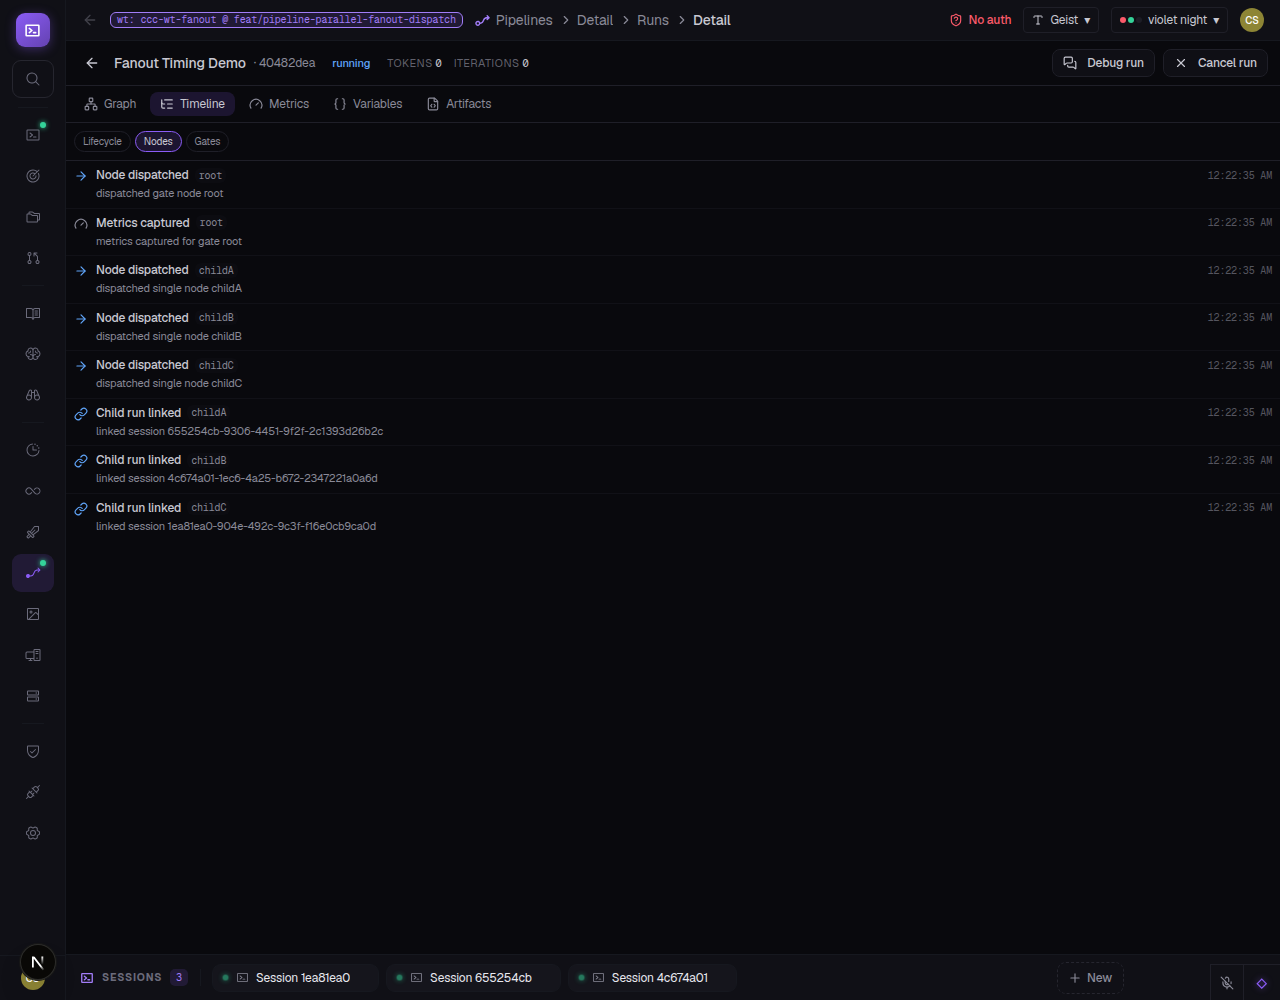Switch to the Artifacts tab
Screen dimensions: 1280x1000
tap(459, 104)
